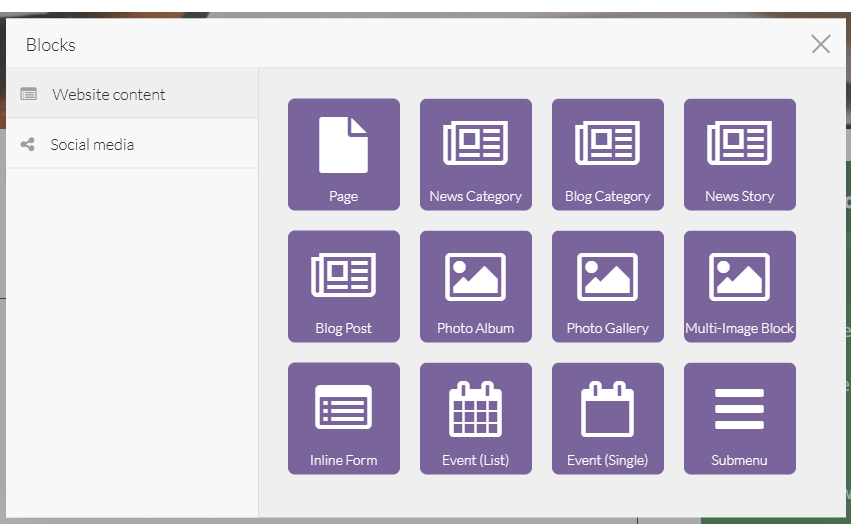This screenshot has height=524, width=851.
Task: Click the 'Submenu' text label
Action: coord(739,461)
